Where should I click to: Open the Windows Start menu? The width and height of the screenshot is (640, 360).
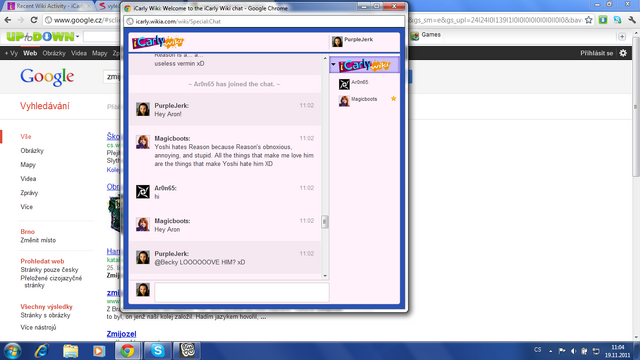(x=12, y=351)
